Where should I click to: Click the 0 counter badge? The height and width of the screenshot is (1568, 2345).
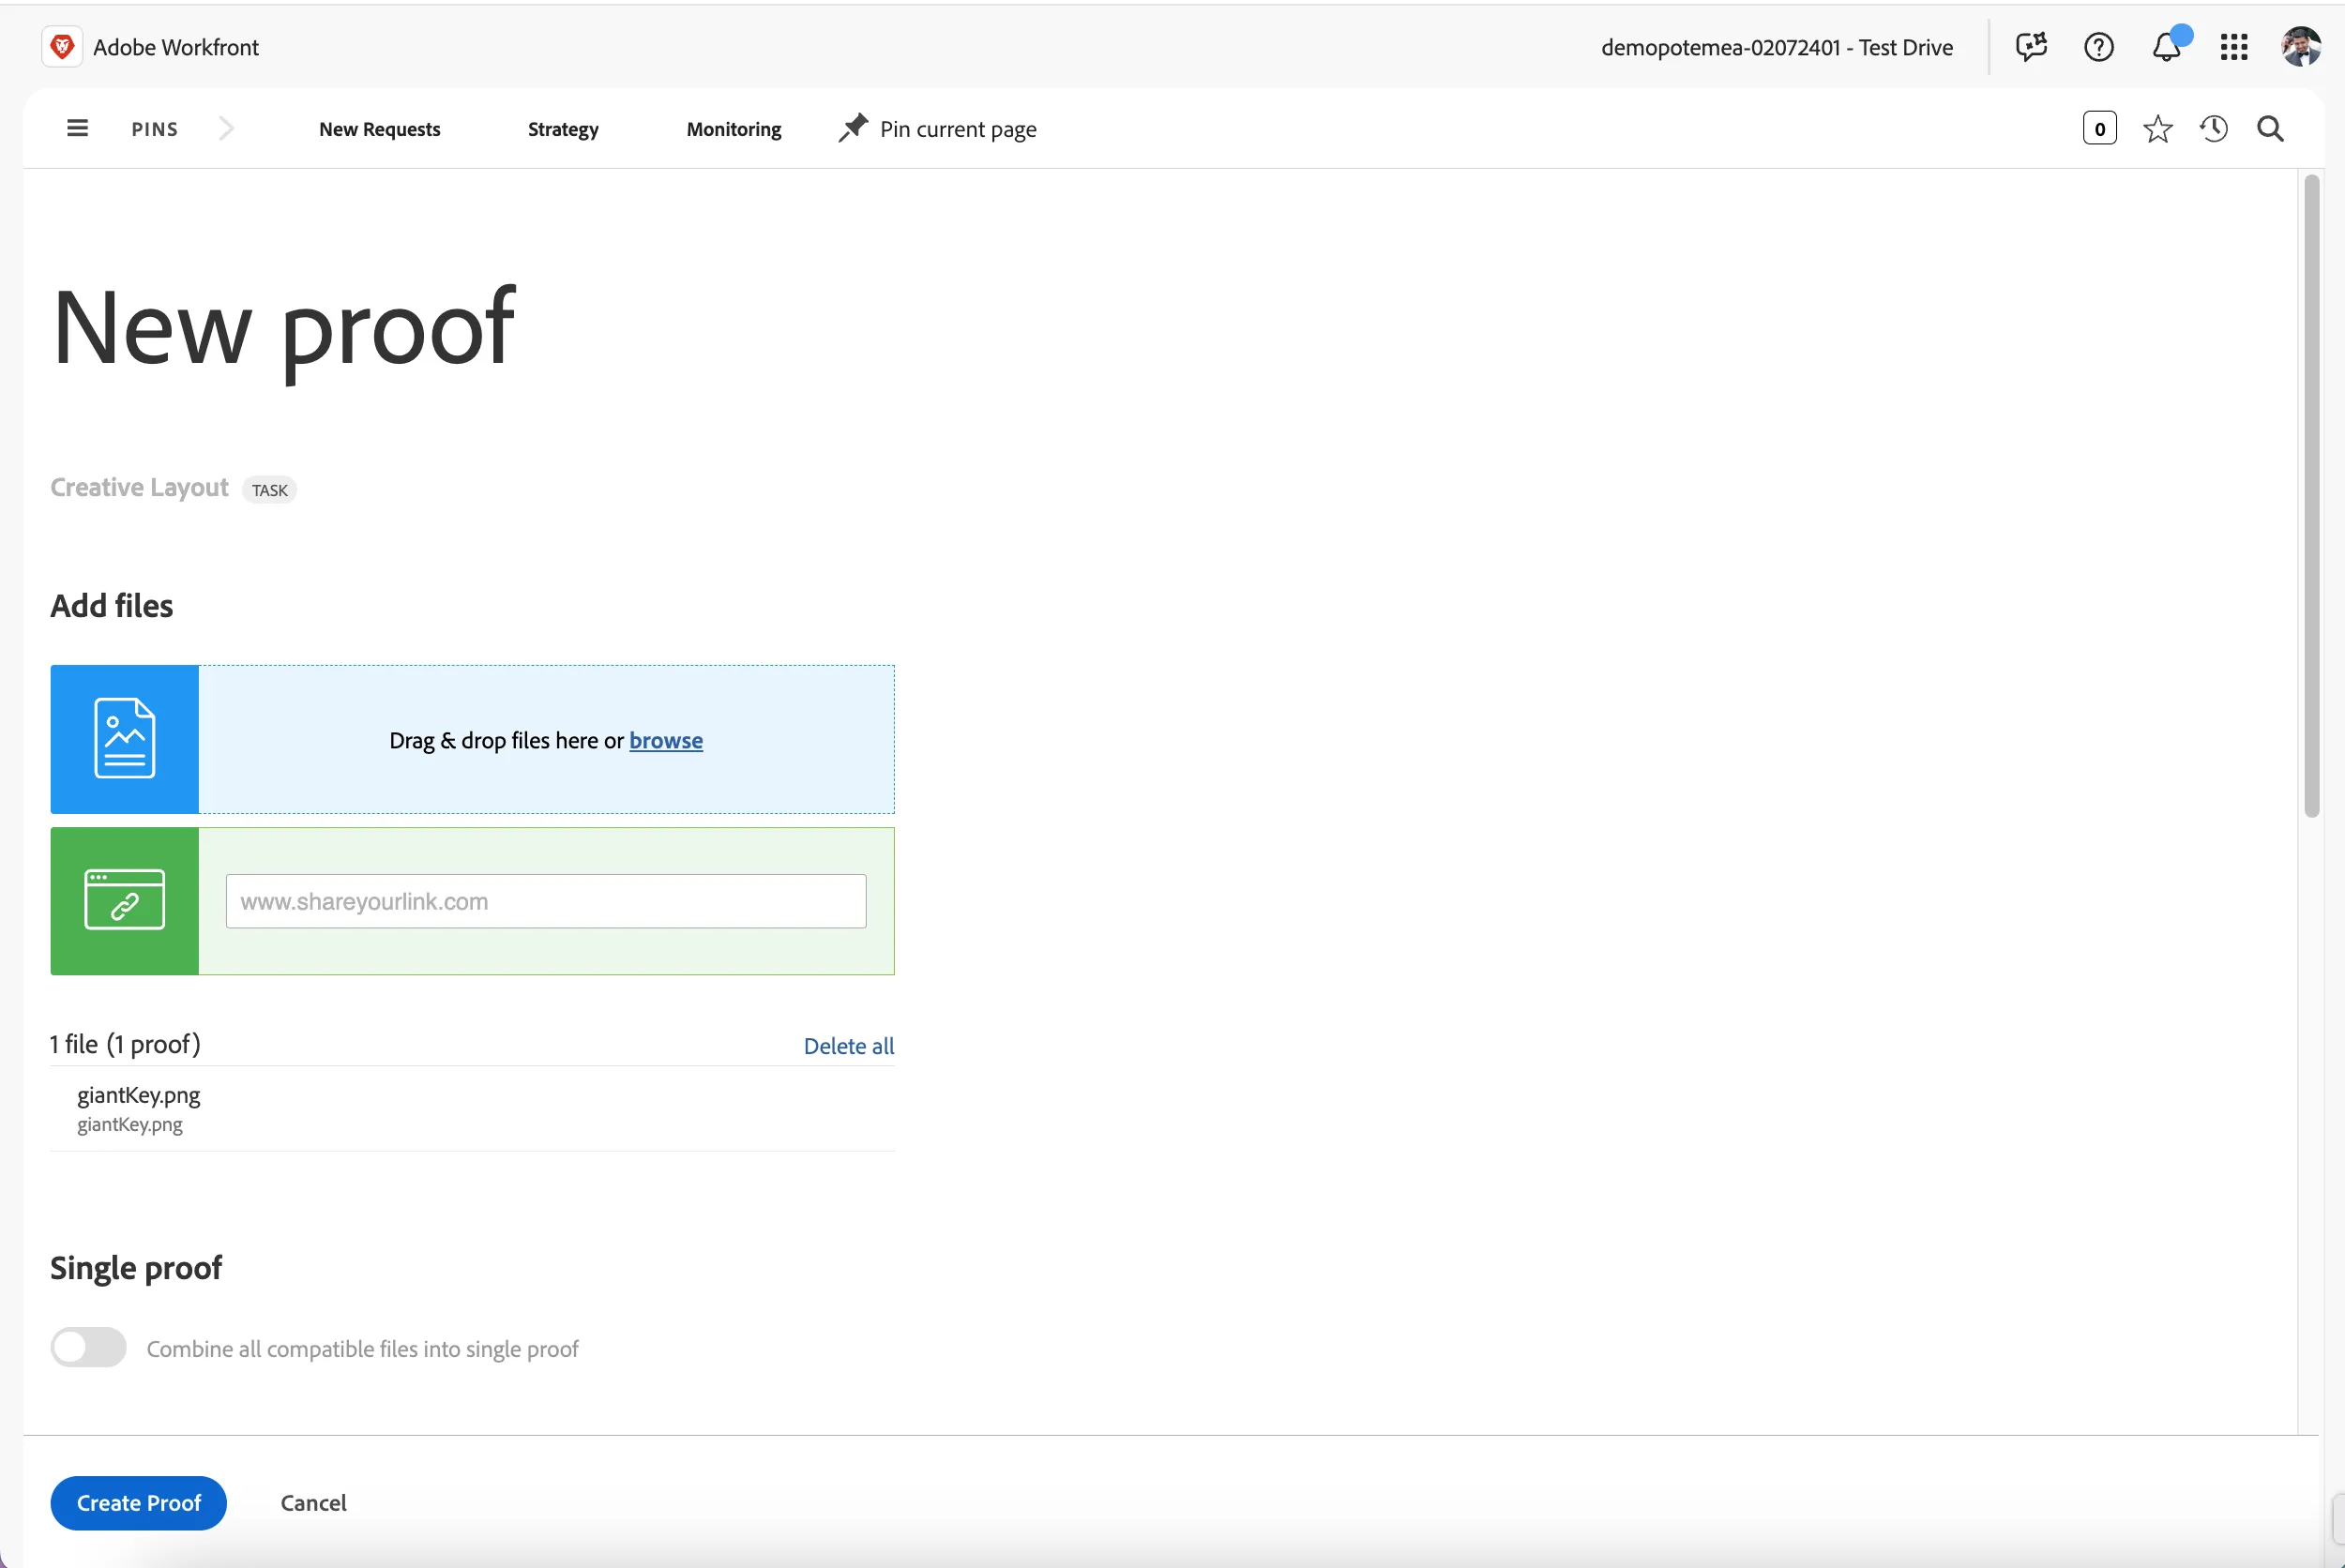2099,128
